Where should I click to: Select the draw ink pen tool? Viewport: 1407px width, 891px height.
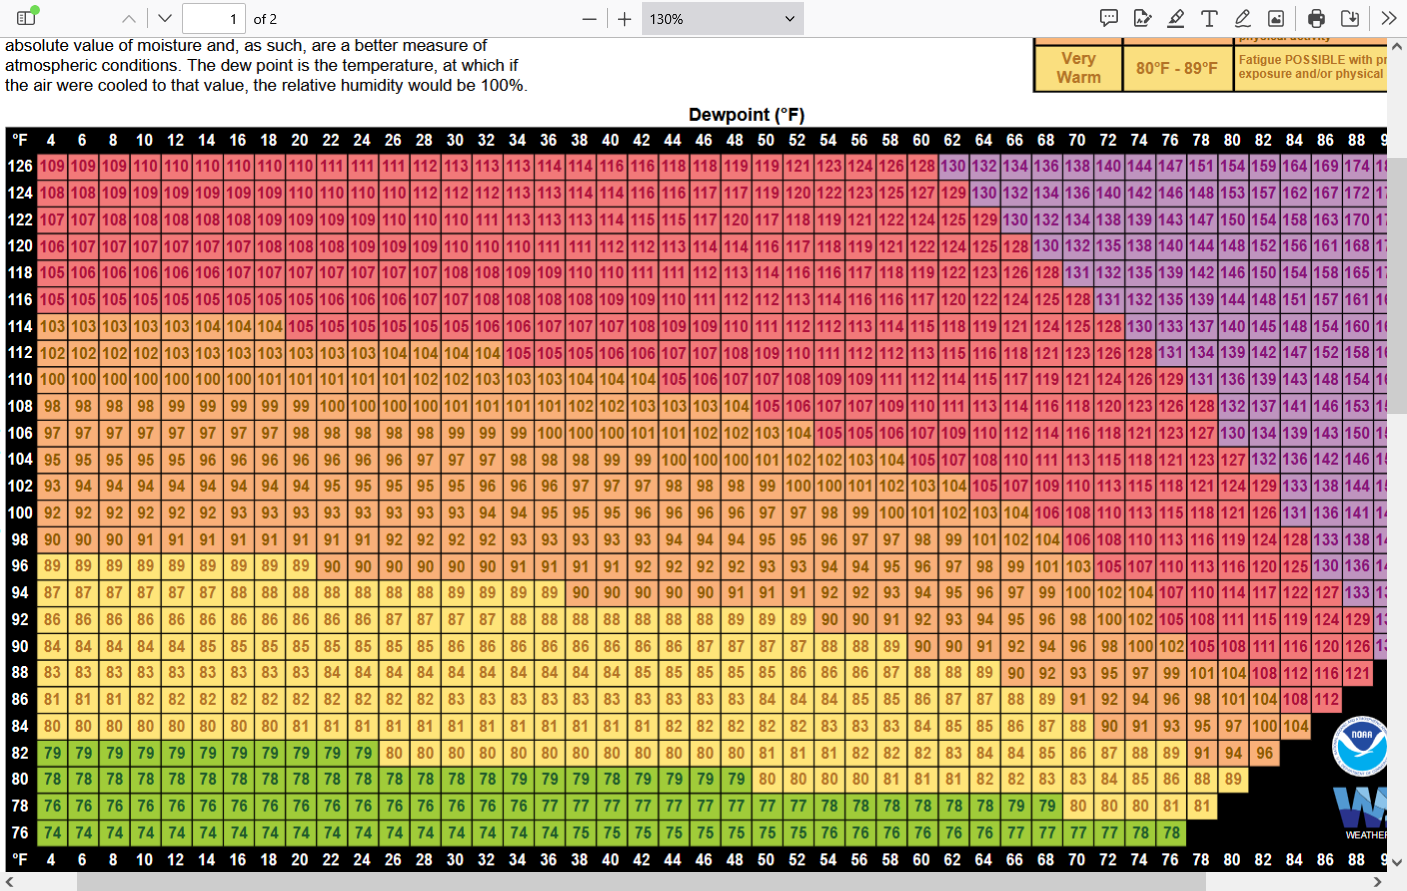(1243, 18)
